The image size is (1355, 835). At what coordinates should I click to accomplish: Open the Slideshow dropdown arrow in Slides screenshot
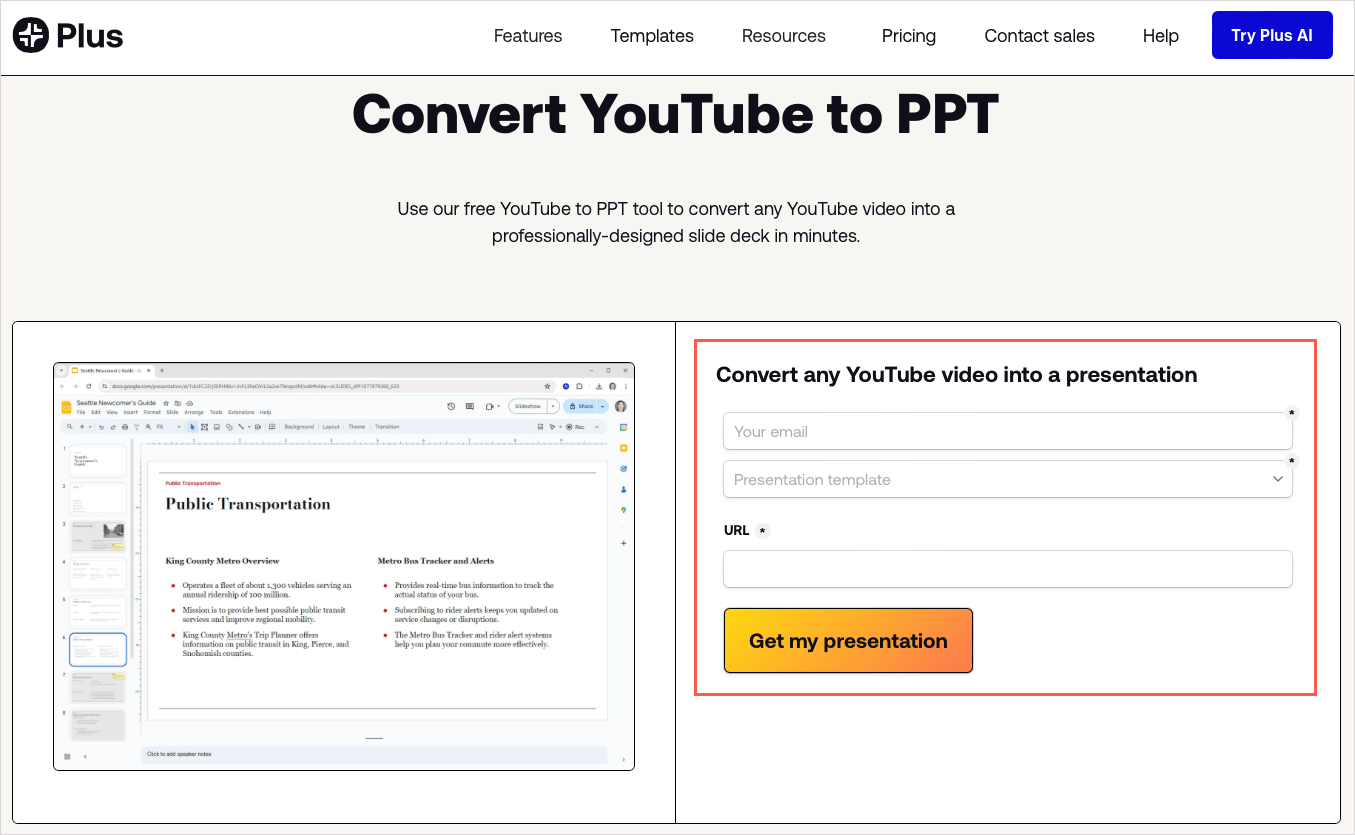[x=553, y=406]
